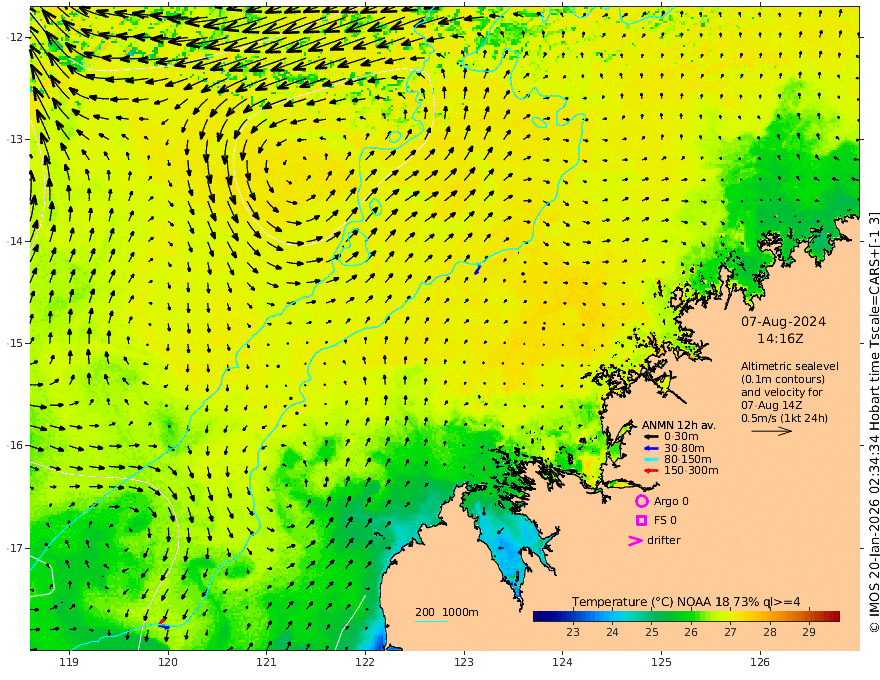Viewport: 880px width, 680px height.
Task: Click the 'drifter' legend label
Action: pyautogui.click(x=664, y=540)
